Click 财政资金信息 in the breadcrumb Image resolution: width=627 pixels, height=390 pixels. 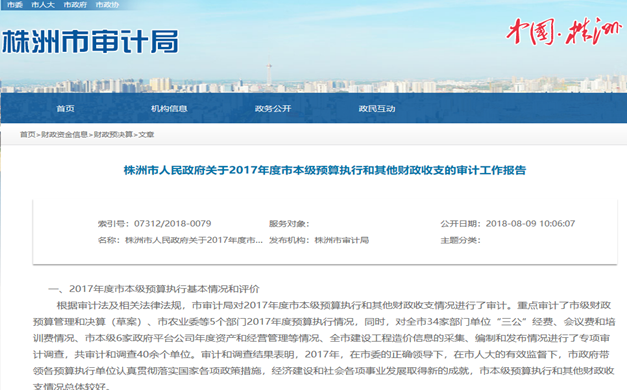pos(64,134)
